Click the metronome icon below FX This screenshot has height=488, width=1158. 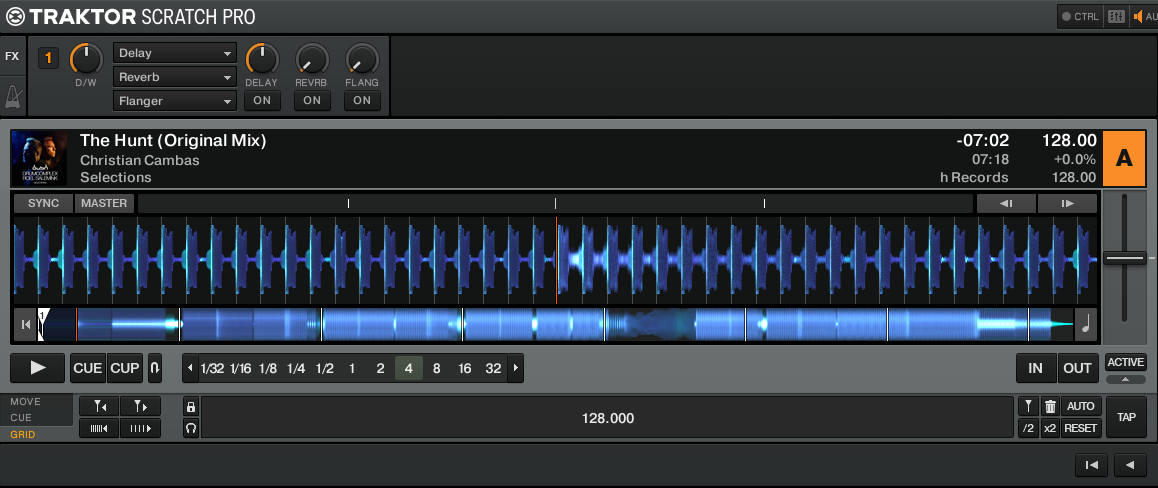(12, 96)
